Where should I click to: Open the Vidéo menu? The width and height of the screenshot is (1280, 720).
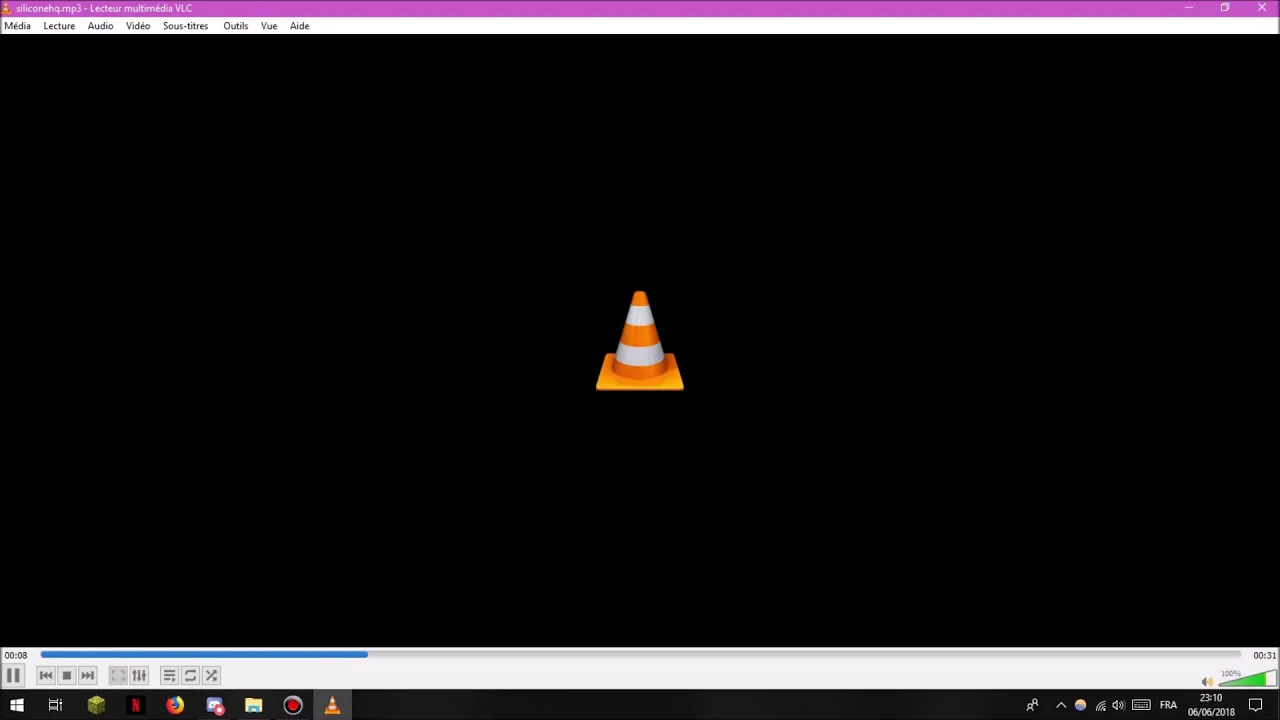click(138, 26)
